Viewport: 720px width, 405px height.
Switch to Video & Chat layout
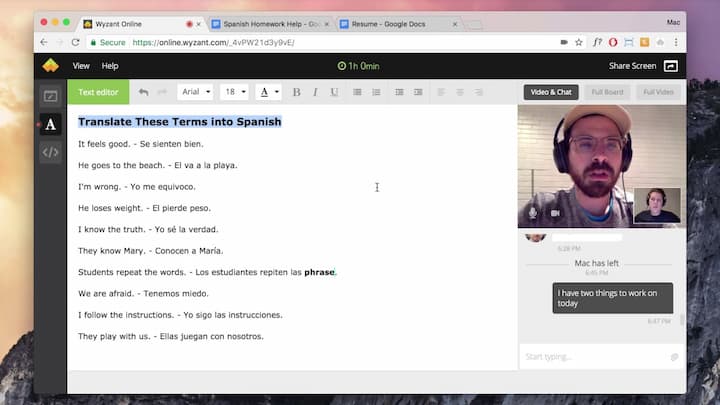[551, 92]
